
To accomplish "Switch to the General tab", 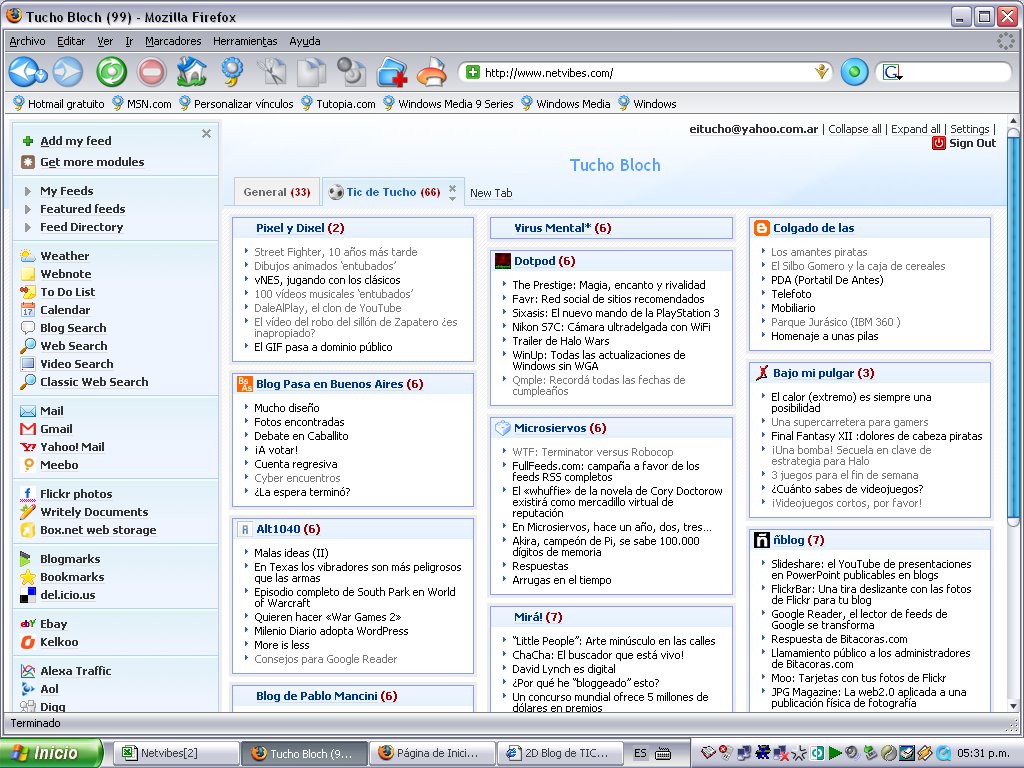I will (277, 192).
